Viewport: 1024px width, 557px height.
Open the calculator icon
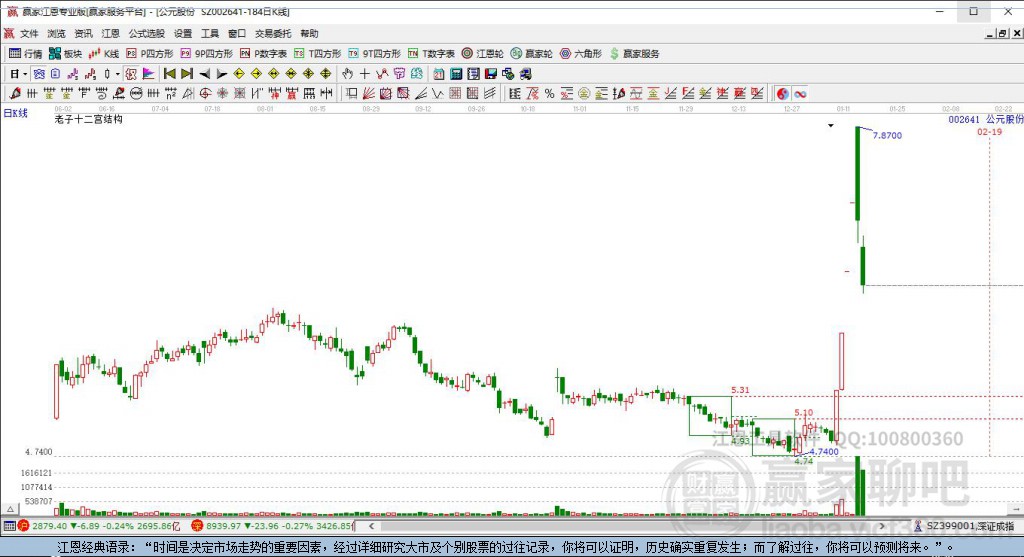tap(456, 74)
